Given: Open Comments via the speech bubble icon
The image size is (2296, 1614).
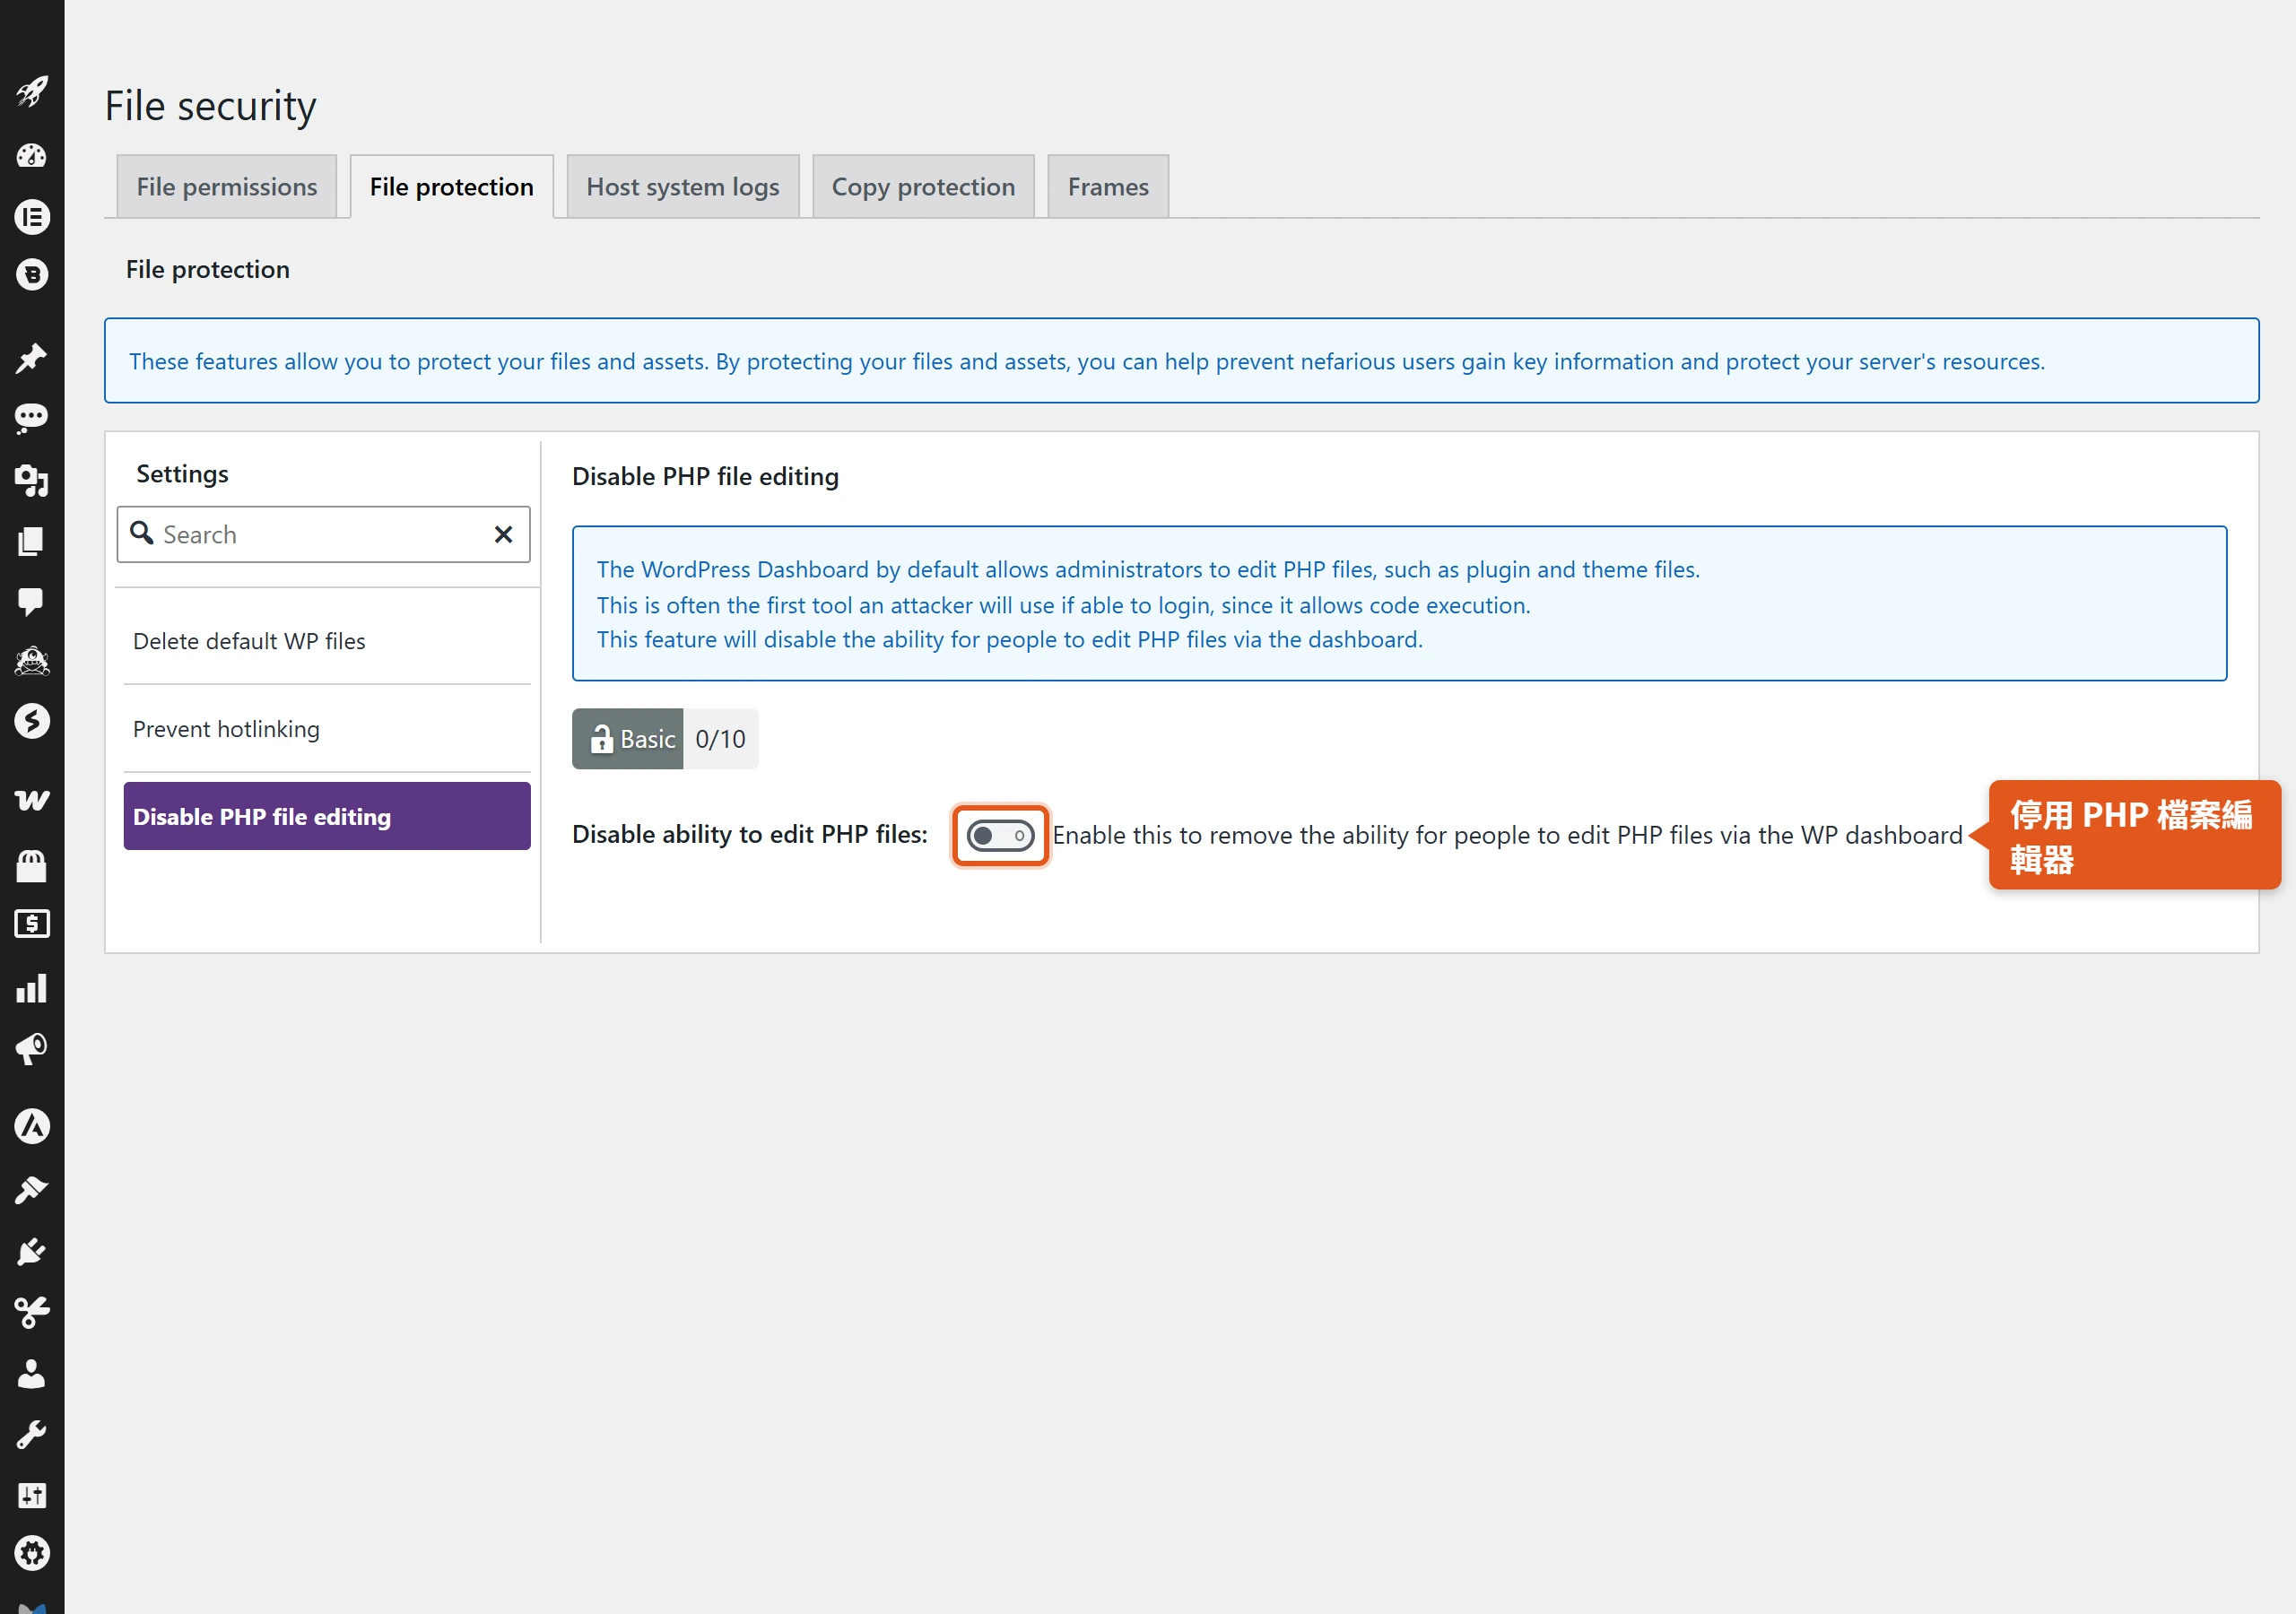Looking at the screenshot, I should (x=32, y=601).
